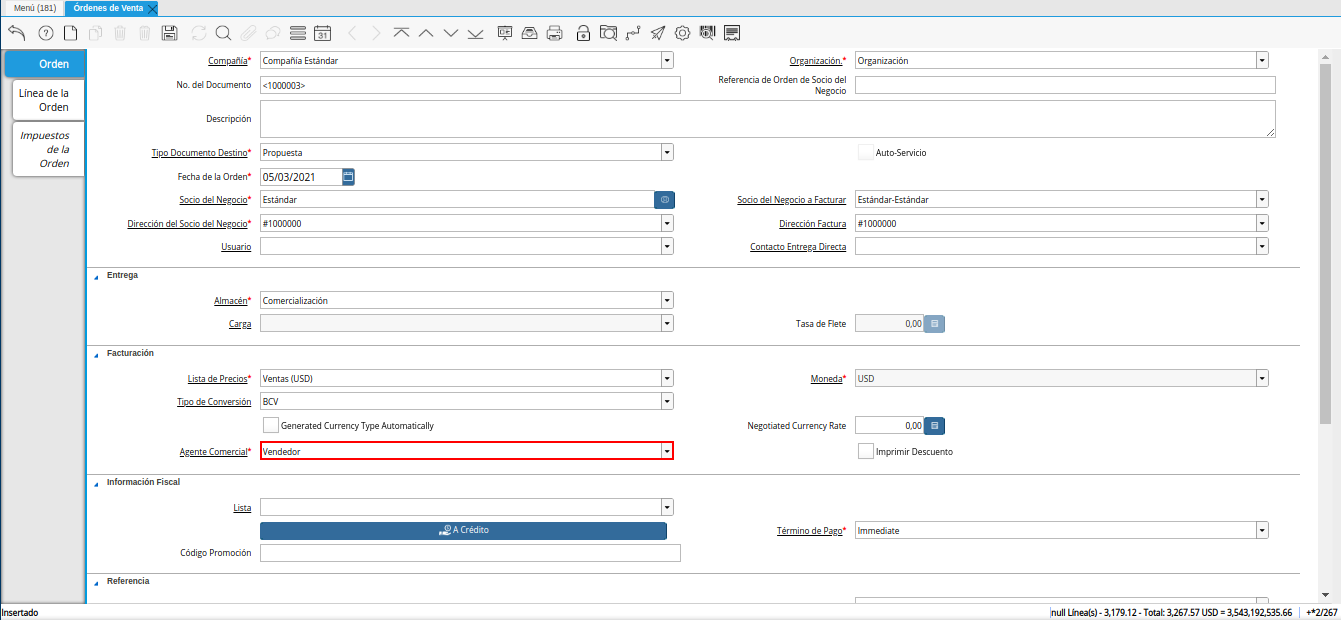This screenshot has width=1341, height=620.
Task: Switch to the Menú (181) tab
Action: coord(34,8)
